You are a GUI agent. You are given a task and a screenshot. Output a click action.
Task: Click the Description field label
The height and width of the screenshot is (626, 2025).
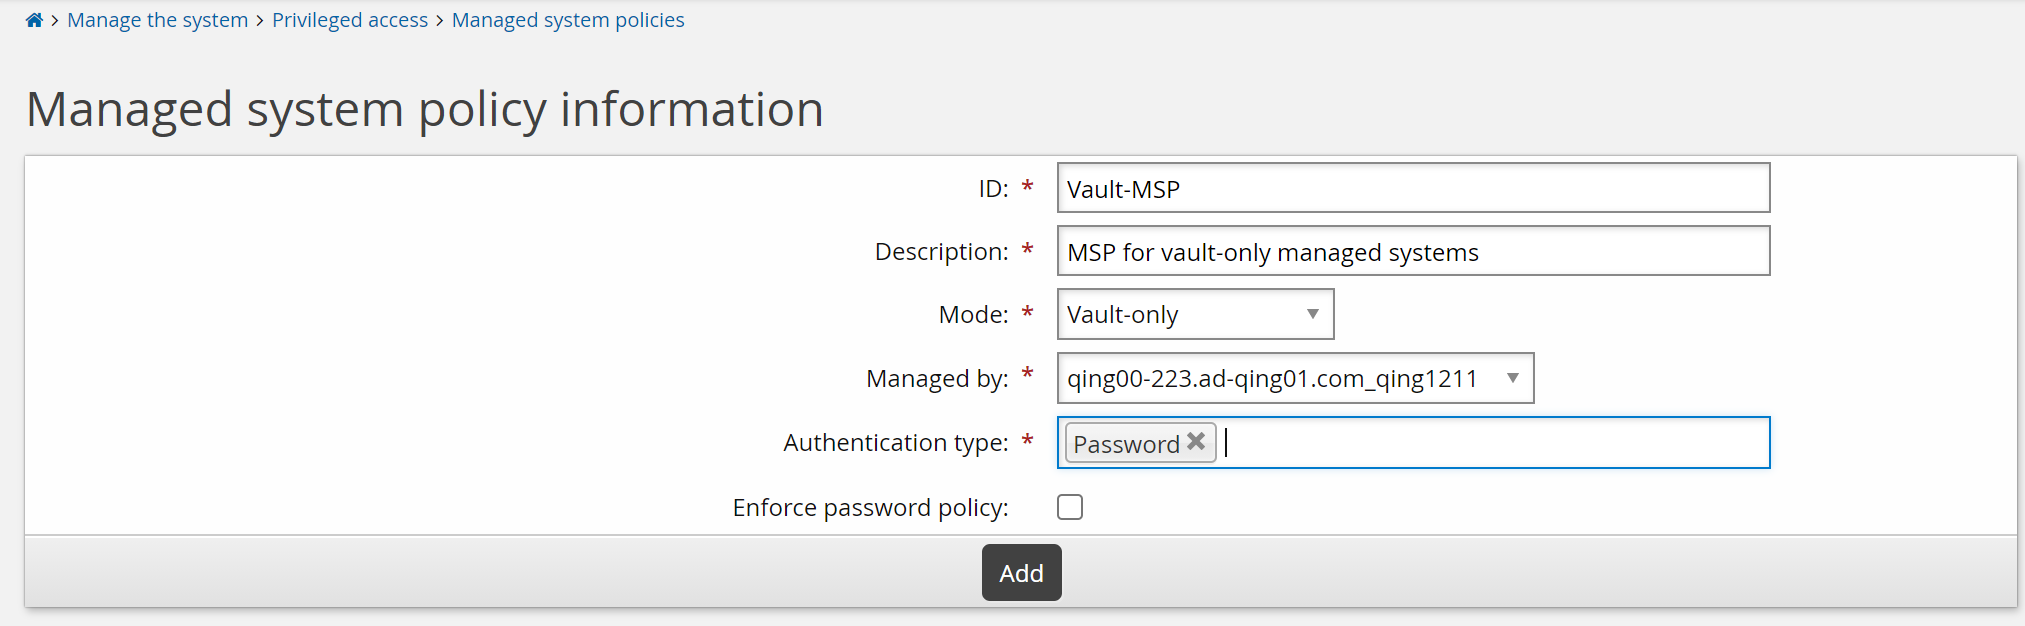click(x=941, y=252)
